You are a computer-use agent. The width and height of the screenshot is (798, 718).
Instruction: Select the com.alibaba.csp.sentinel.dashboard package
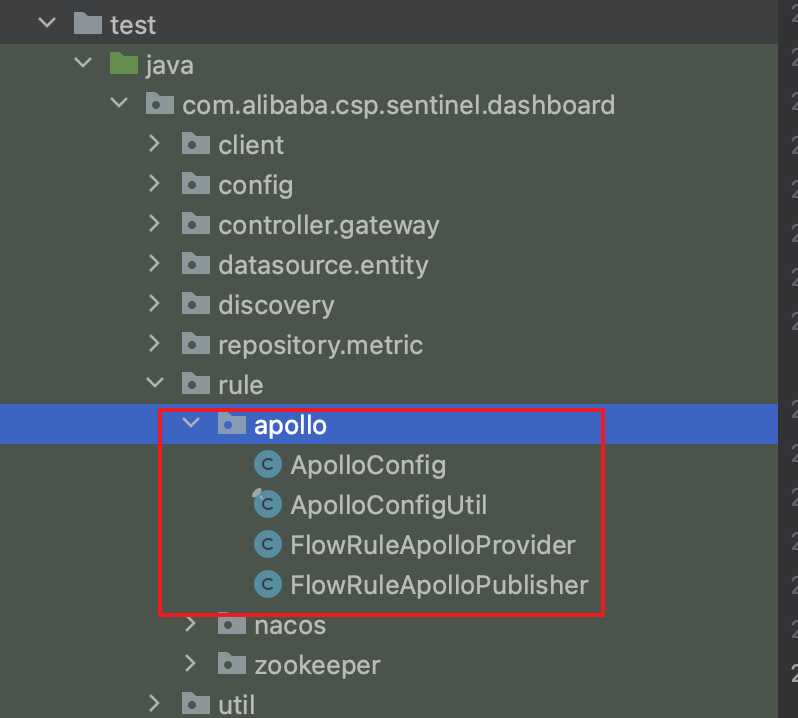click(x=398, y=105)
